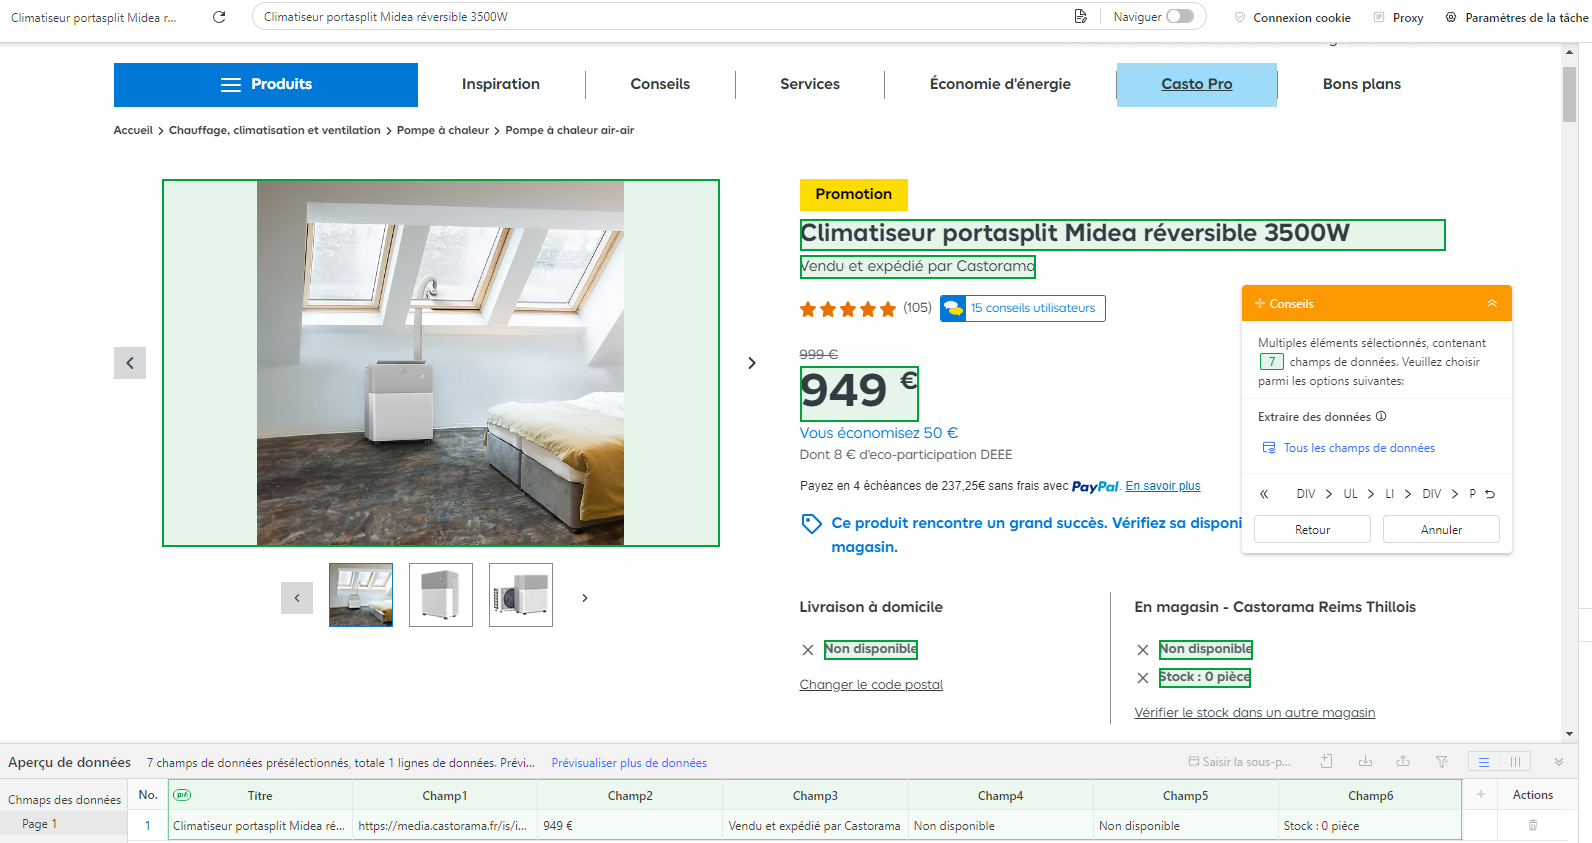Open the Proxy settings
The image size is (1592, 843).
[1398, 18]
